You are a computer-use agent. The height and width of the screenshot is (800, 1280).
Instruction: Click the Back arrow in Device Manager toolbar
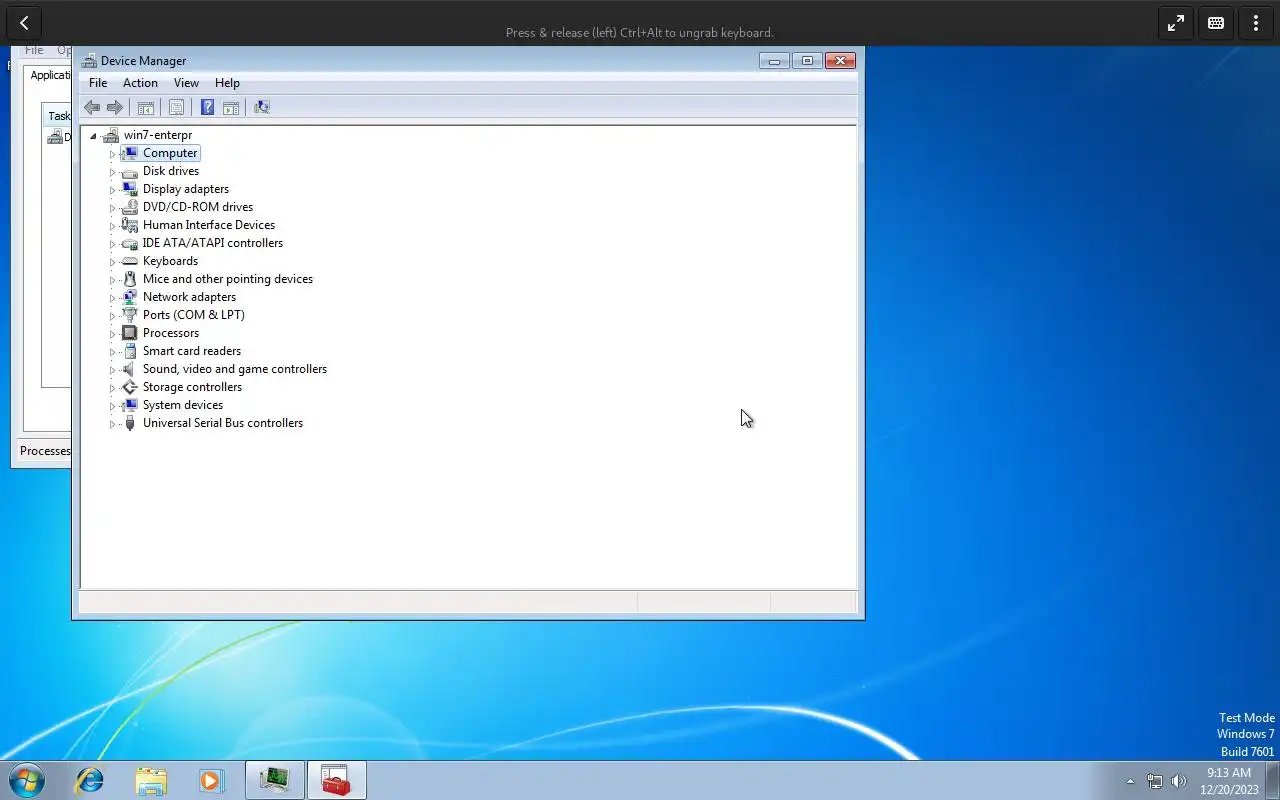92,107
